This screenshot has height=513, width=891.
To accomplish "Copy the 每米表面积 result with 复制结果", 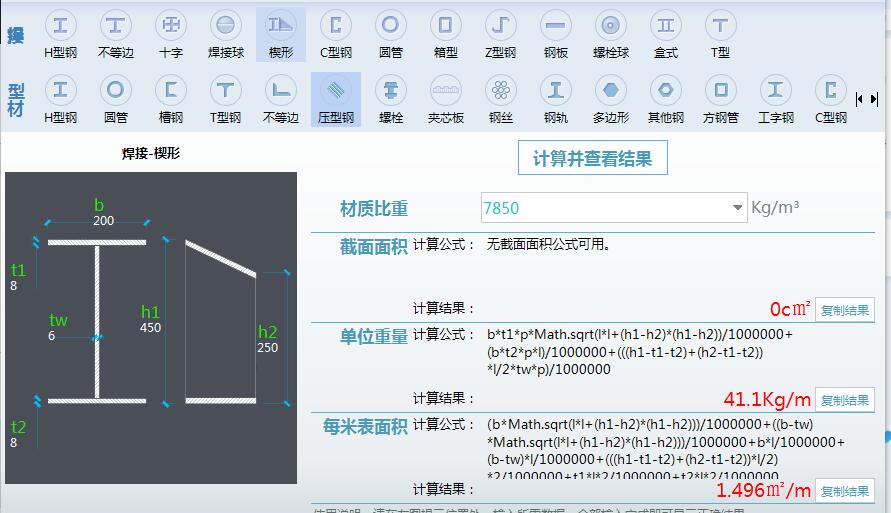I will pyautogui.click(x=844, y=491).
